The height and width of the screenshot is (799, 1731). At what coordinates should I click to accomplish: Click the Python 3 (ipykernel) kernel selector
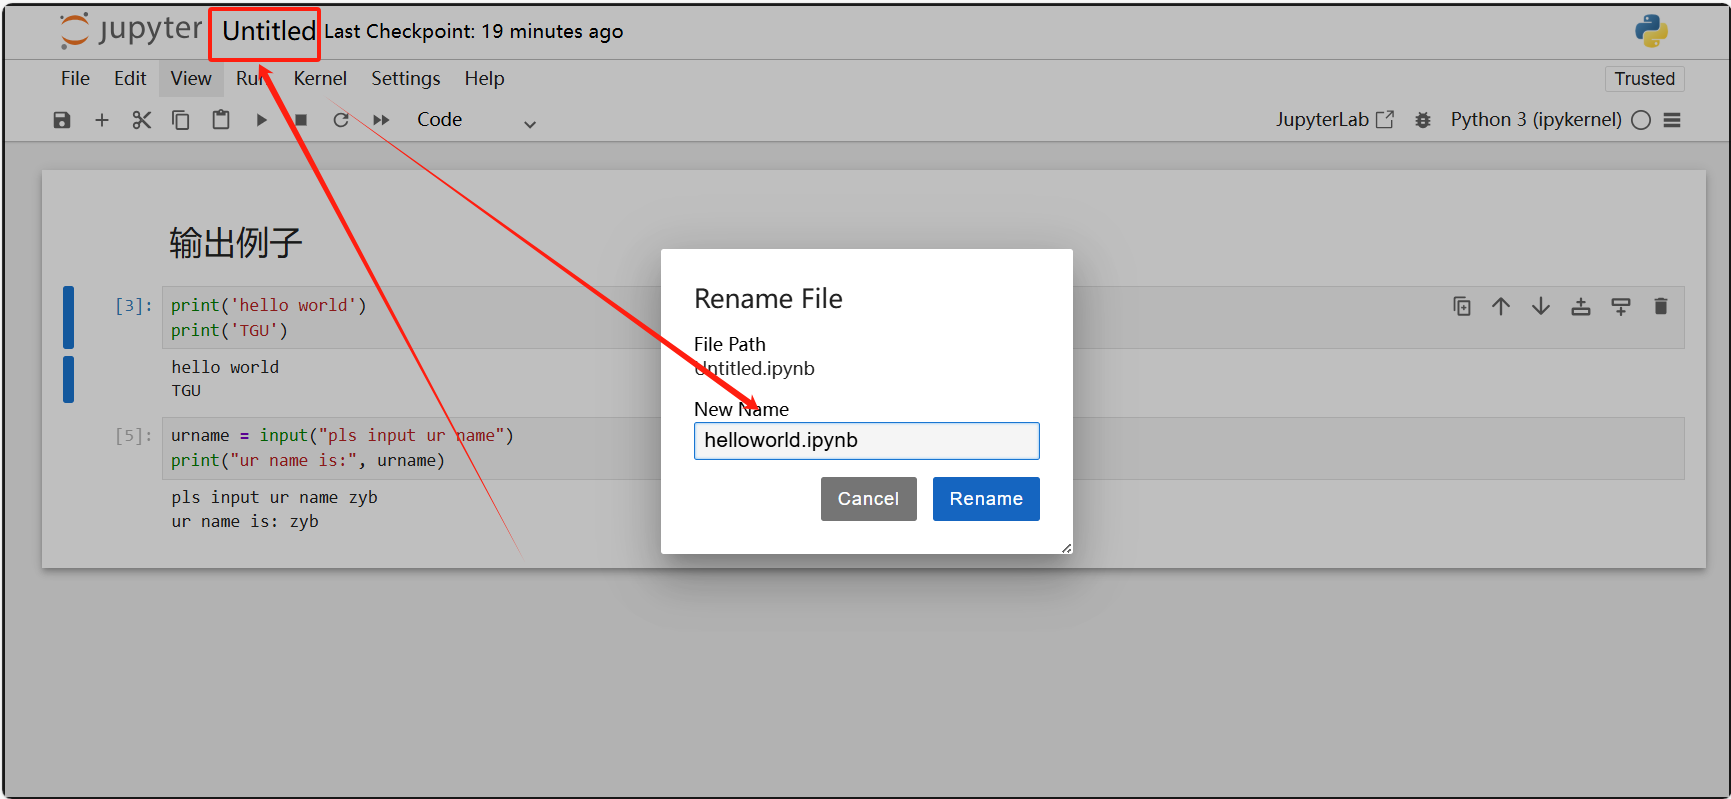1535,120
